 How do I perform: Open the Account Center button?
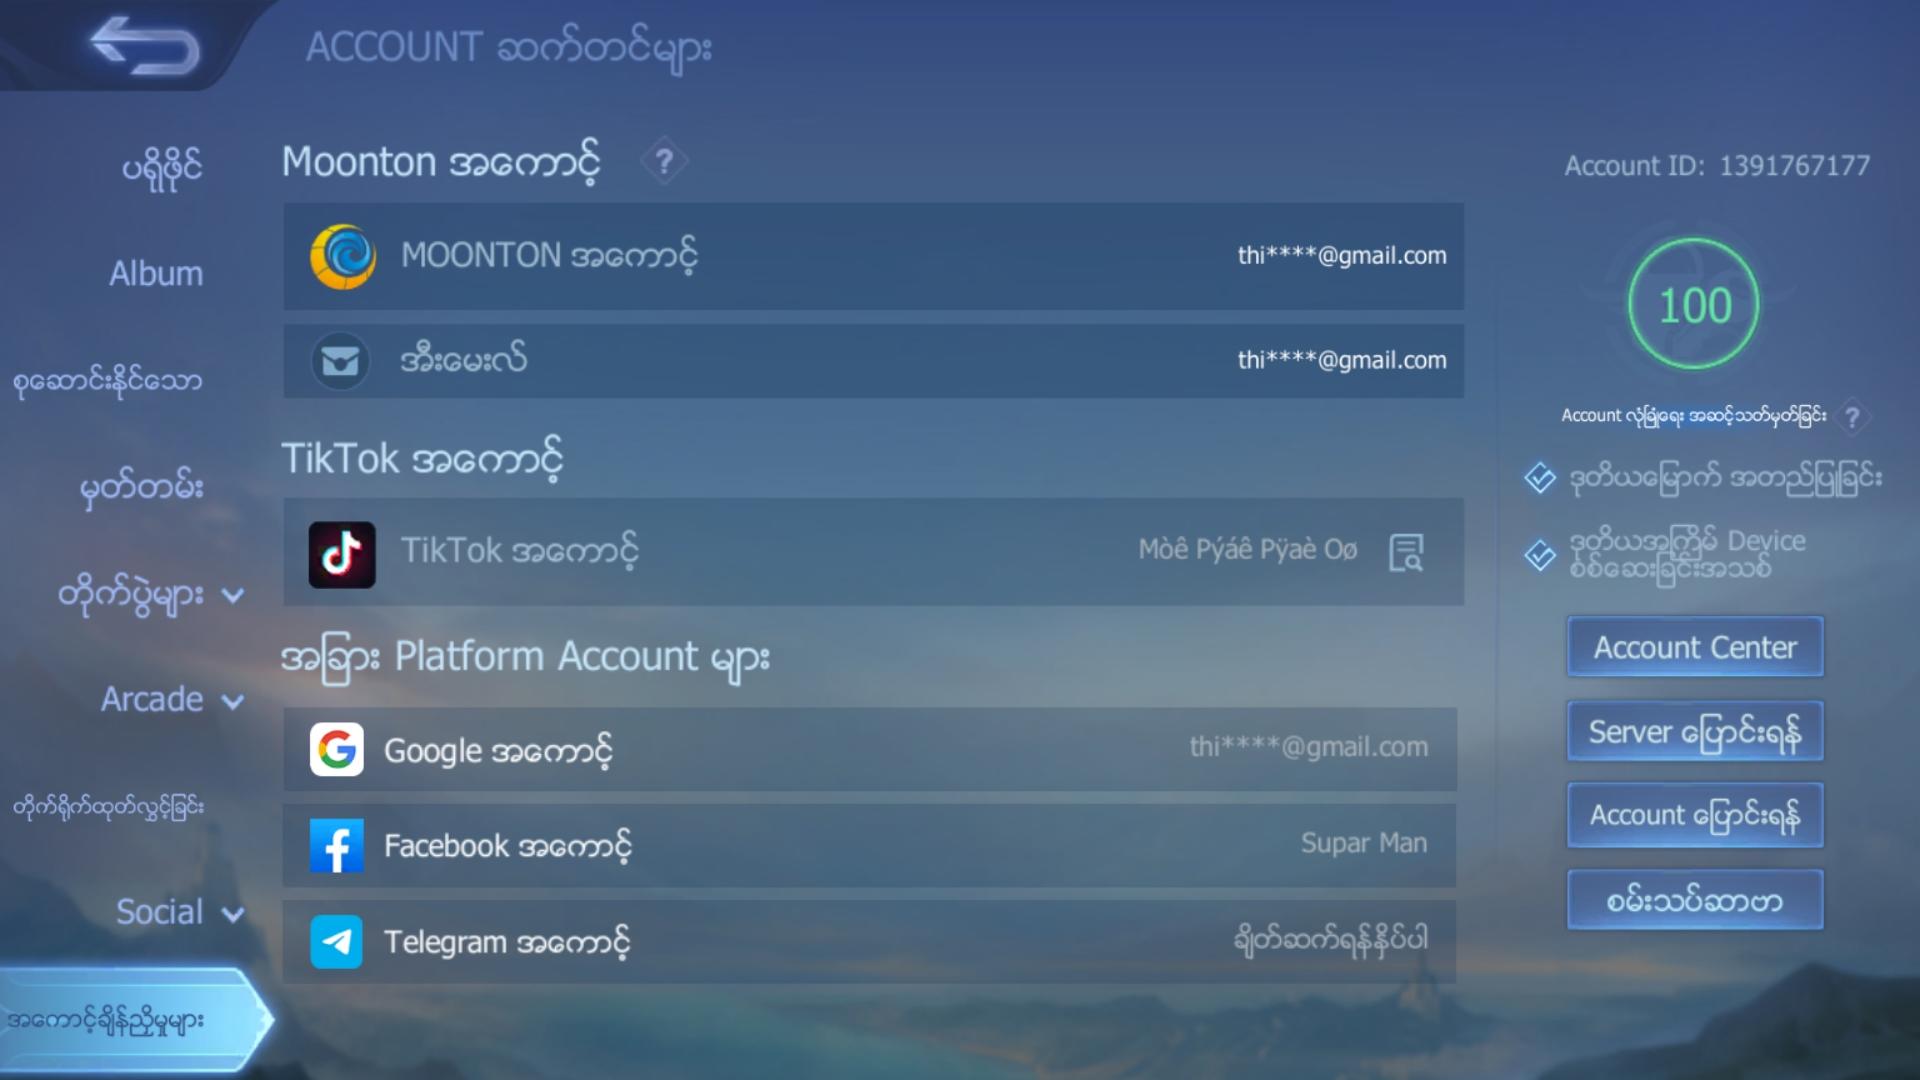pos(1695,647)
